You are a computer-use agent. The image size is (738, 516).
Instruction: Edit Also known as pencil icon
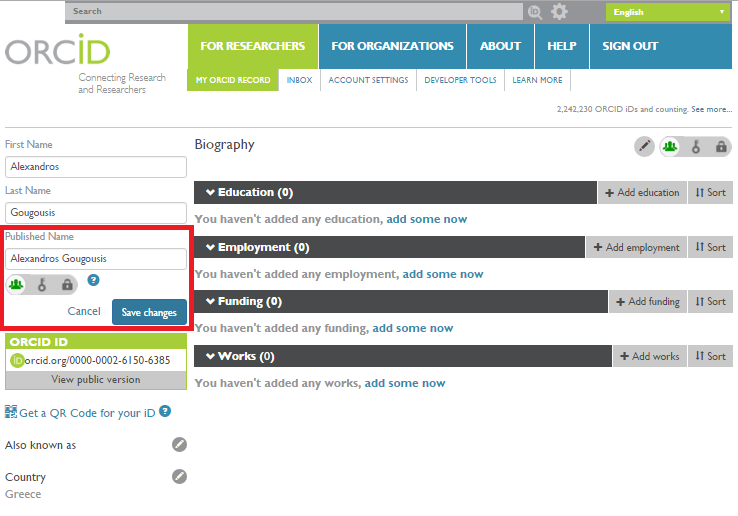(x=179, y=444)
